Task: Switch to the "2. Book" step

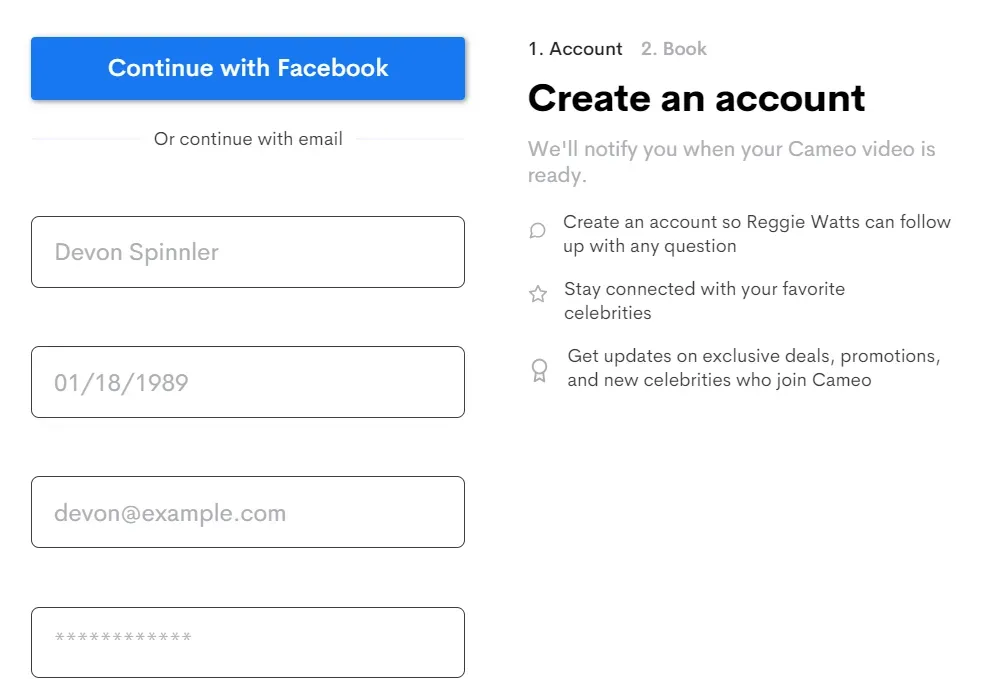Action: point(674,49)
